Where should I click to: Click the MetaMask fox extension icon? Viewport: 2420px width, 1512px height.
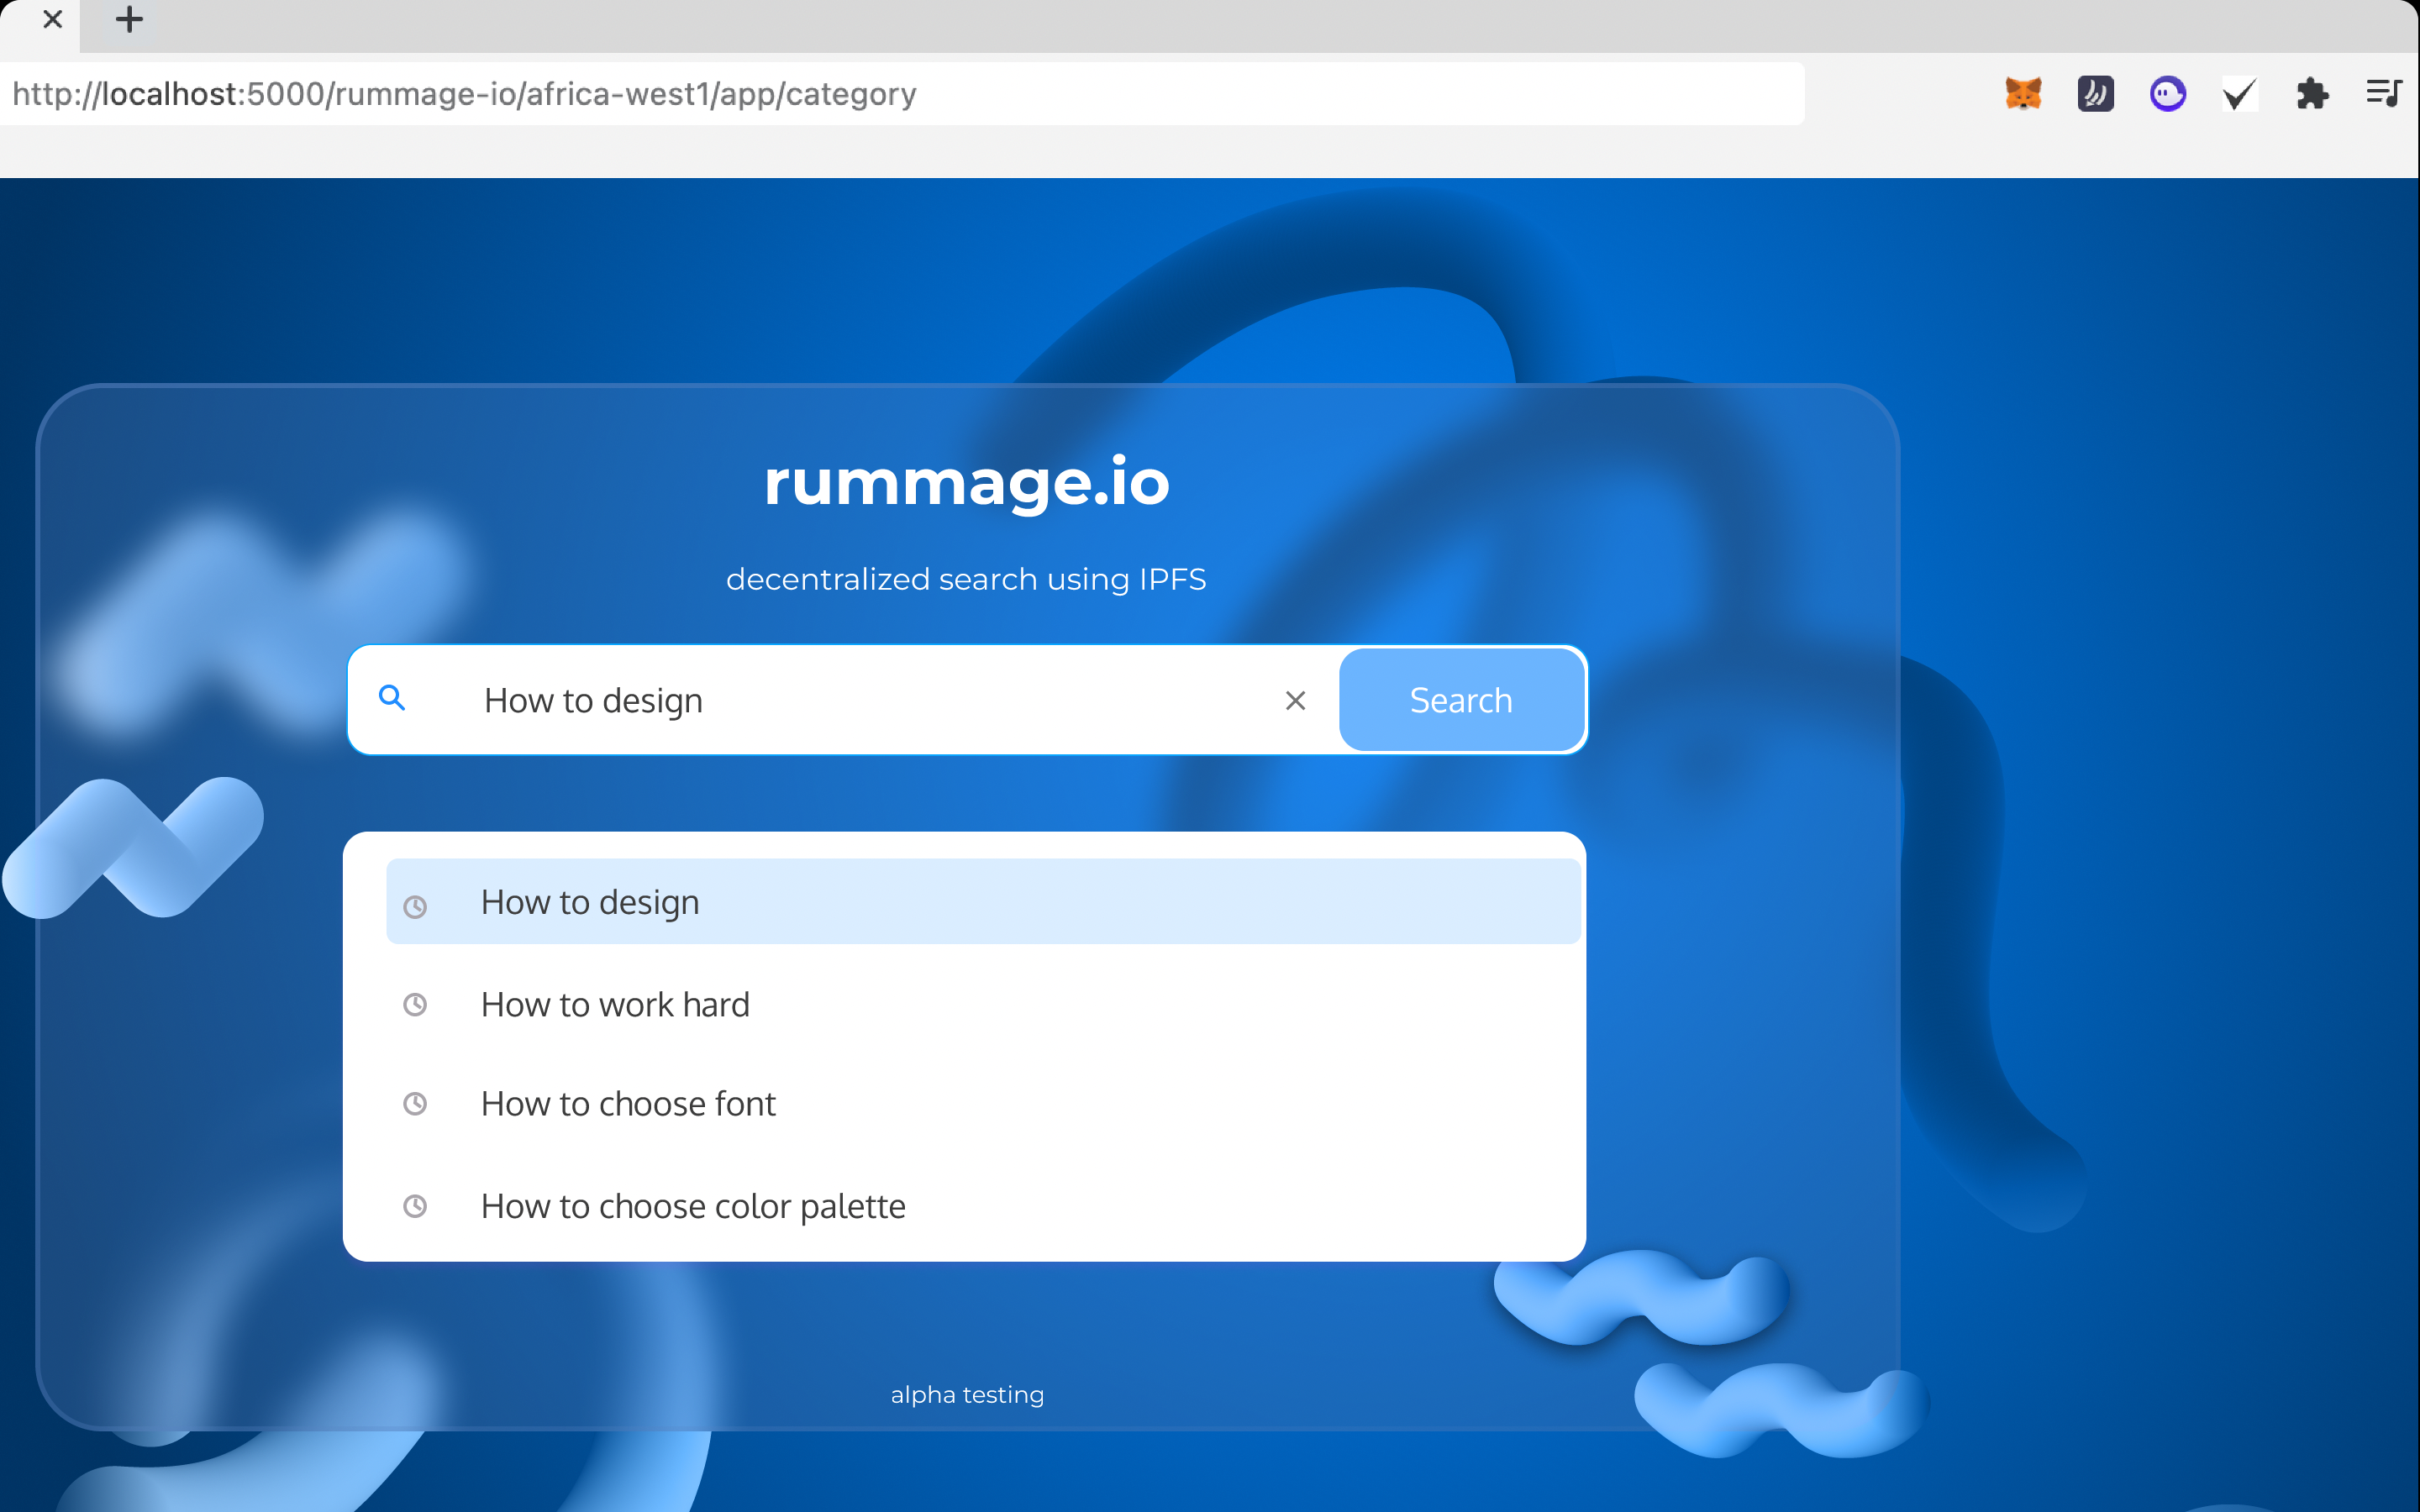pyautogui.click(x=2023, y=94)
